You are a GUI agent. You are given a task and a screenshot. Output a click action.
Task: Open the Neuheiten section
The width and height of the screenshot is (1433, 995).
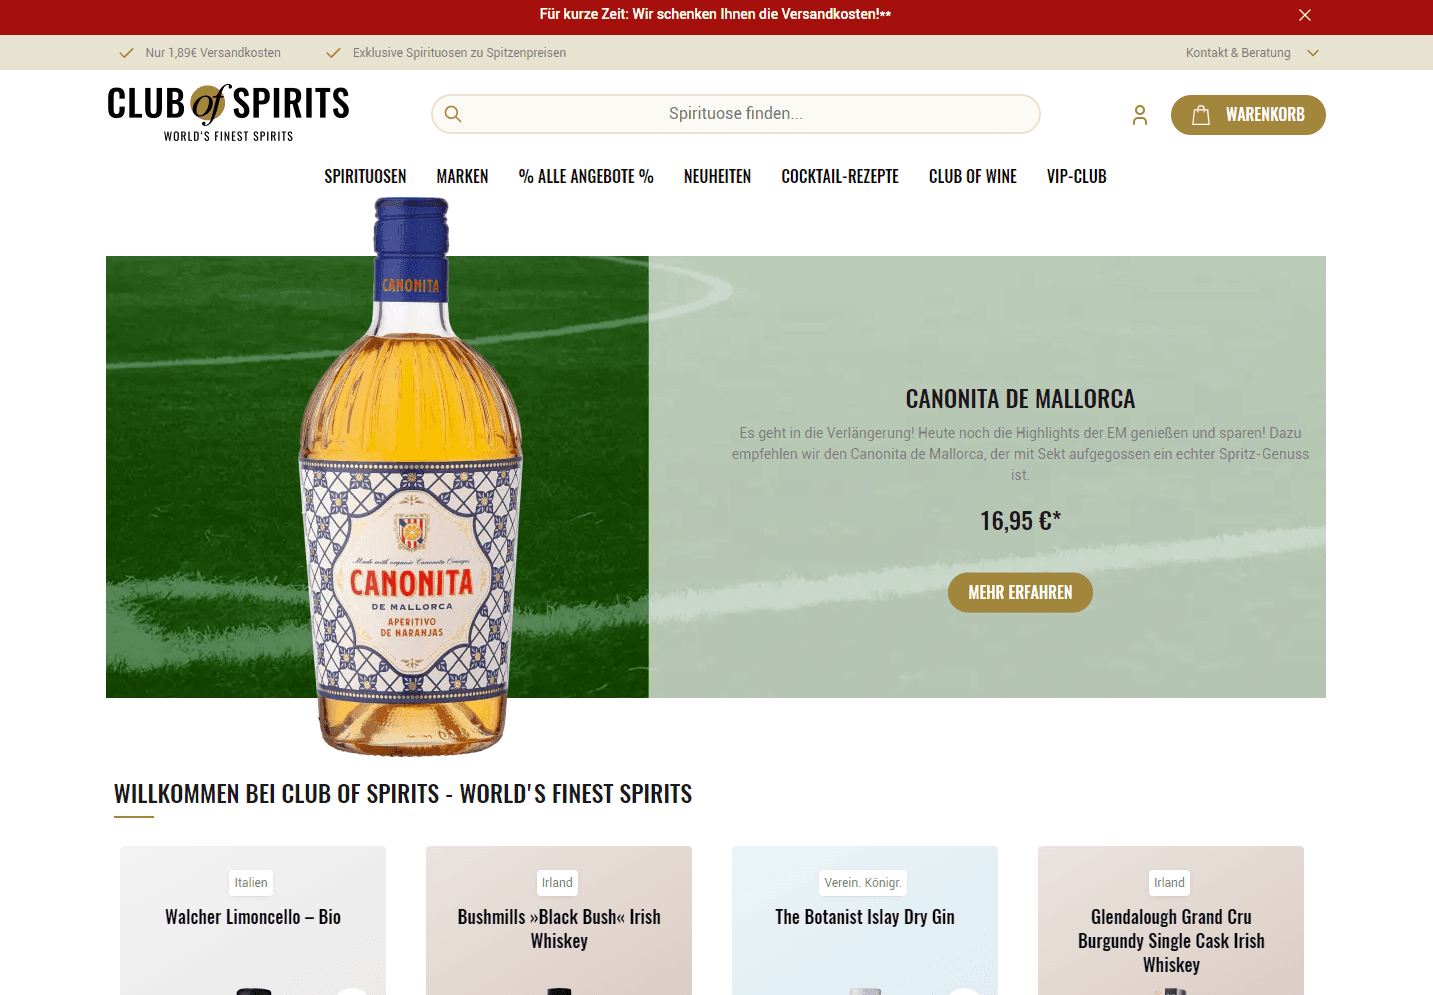point(717,176)
